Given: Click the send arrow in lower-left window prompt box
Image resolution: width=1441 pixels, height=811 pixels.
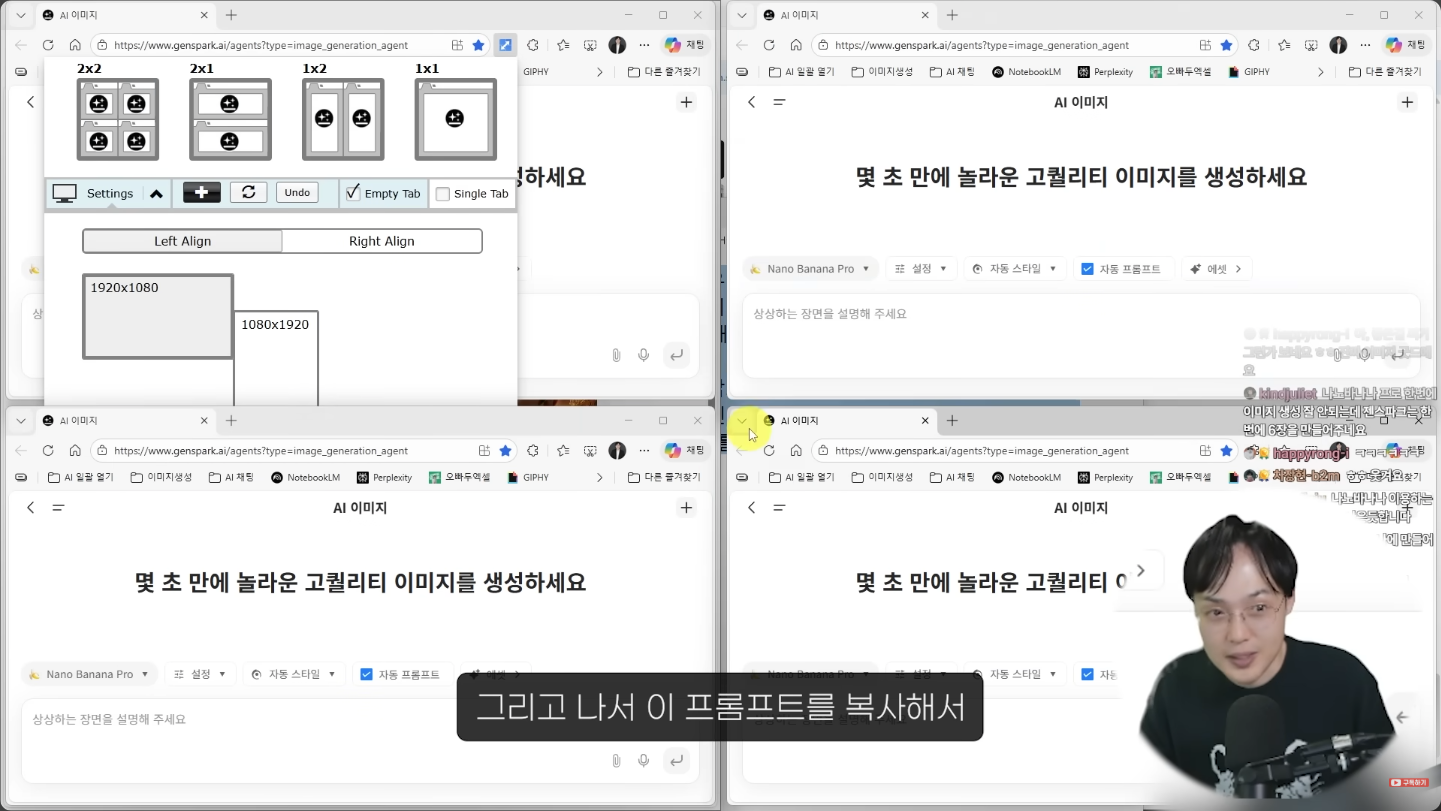Looking at the screenshot, I should [677, 761].
